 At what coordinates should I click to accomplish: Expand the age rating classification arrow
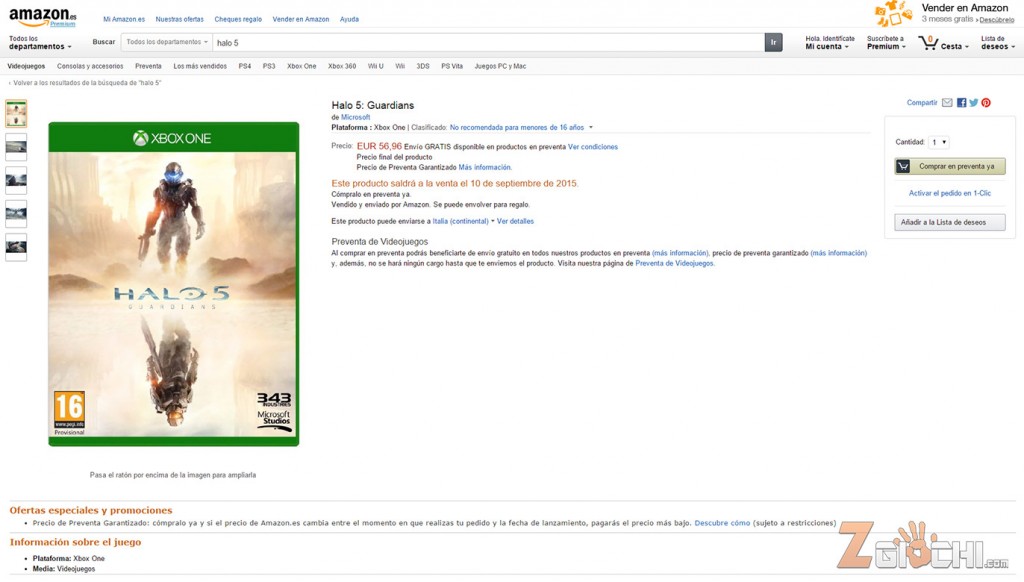591,127
